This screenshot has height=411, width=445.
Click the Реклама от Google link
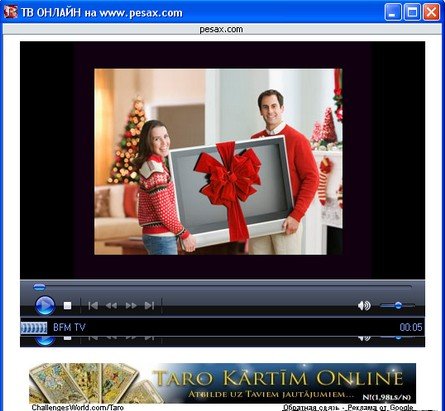pyautogui.click(x=380, y=407)
